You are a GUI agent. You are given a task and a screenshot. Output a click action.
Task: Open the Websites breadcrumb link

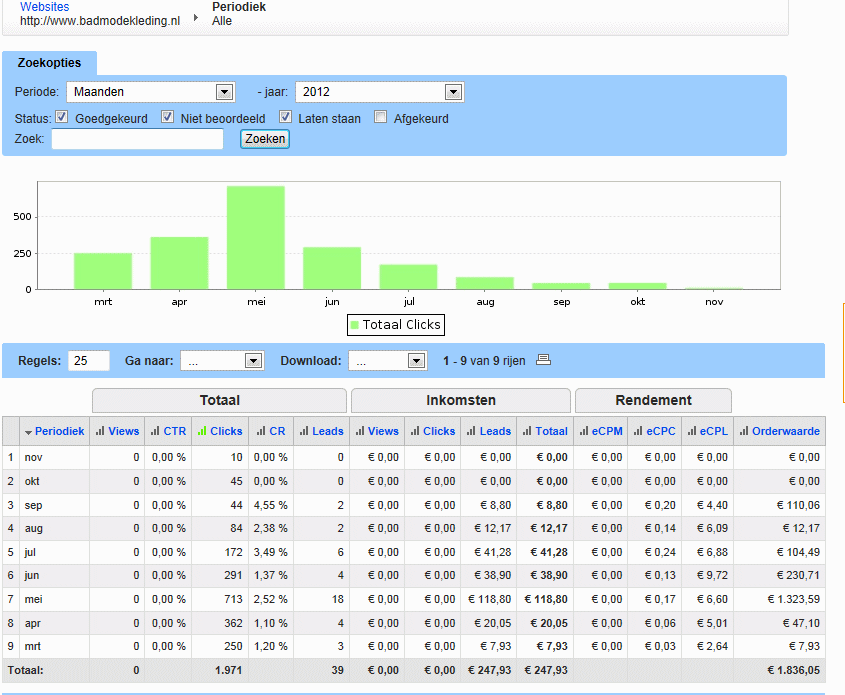[45, 7]
